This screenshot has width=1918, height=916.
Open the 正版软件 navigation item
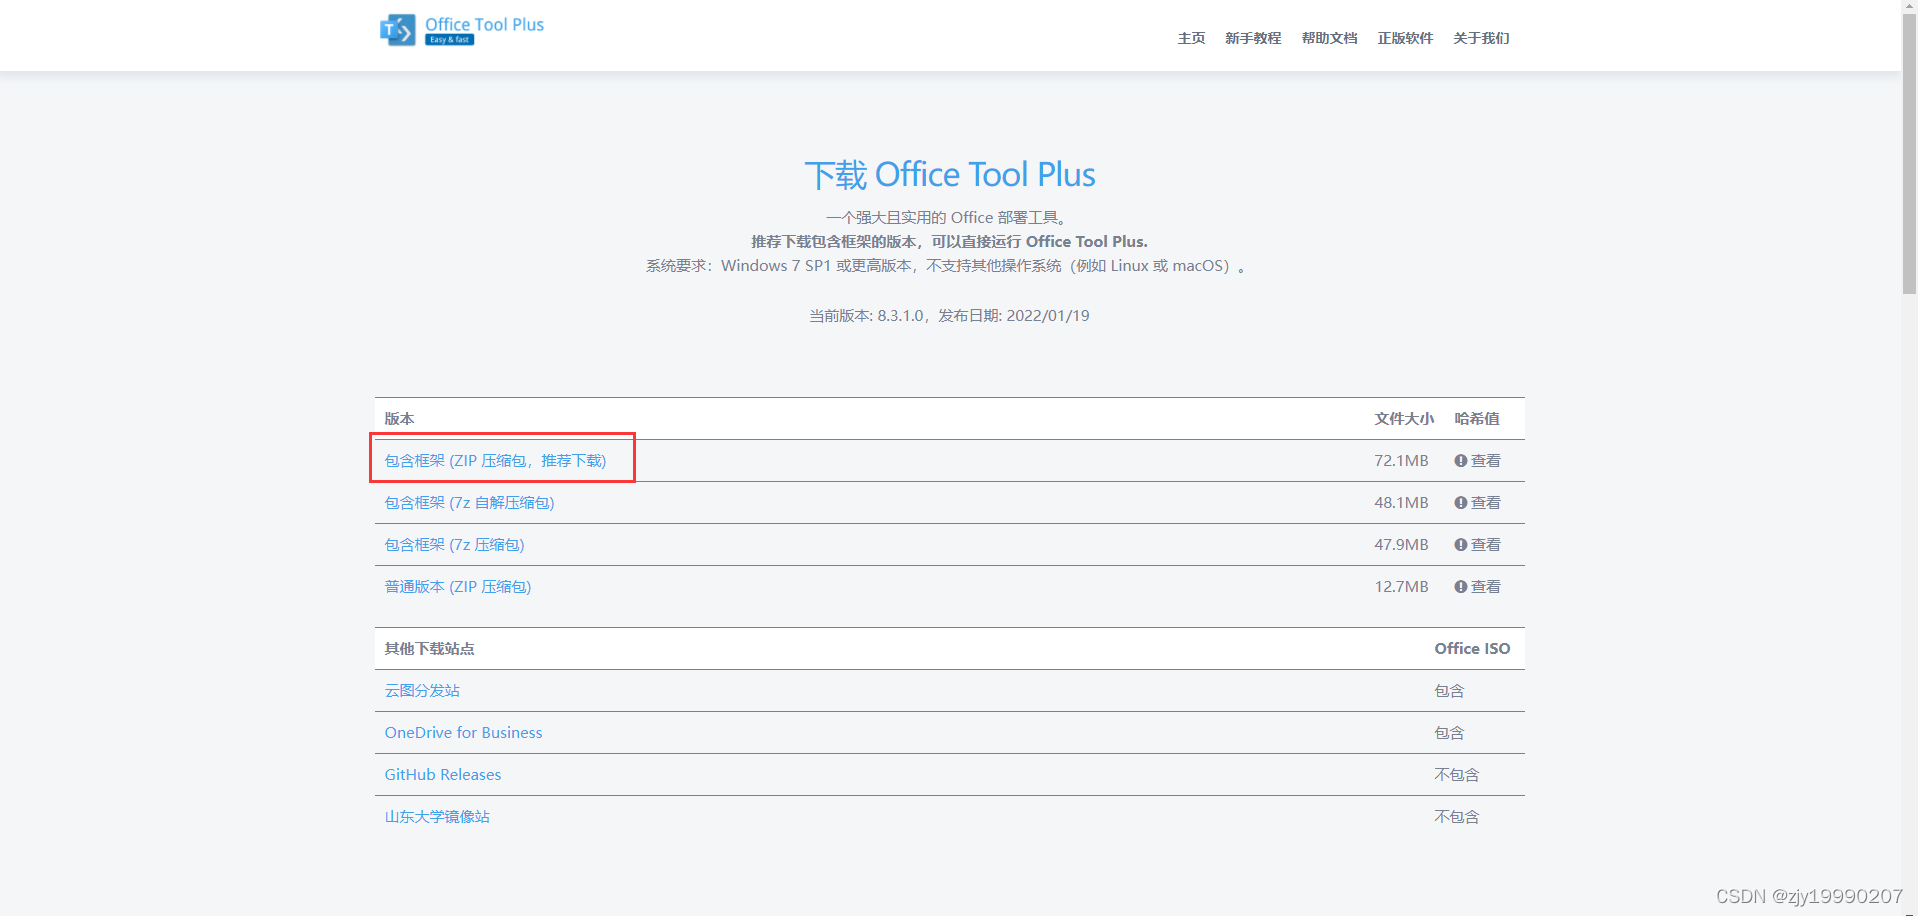pos(1405,38)
